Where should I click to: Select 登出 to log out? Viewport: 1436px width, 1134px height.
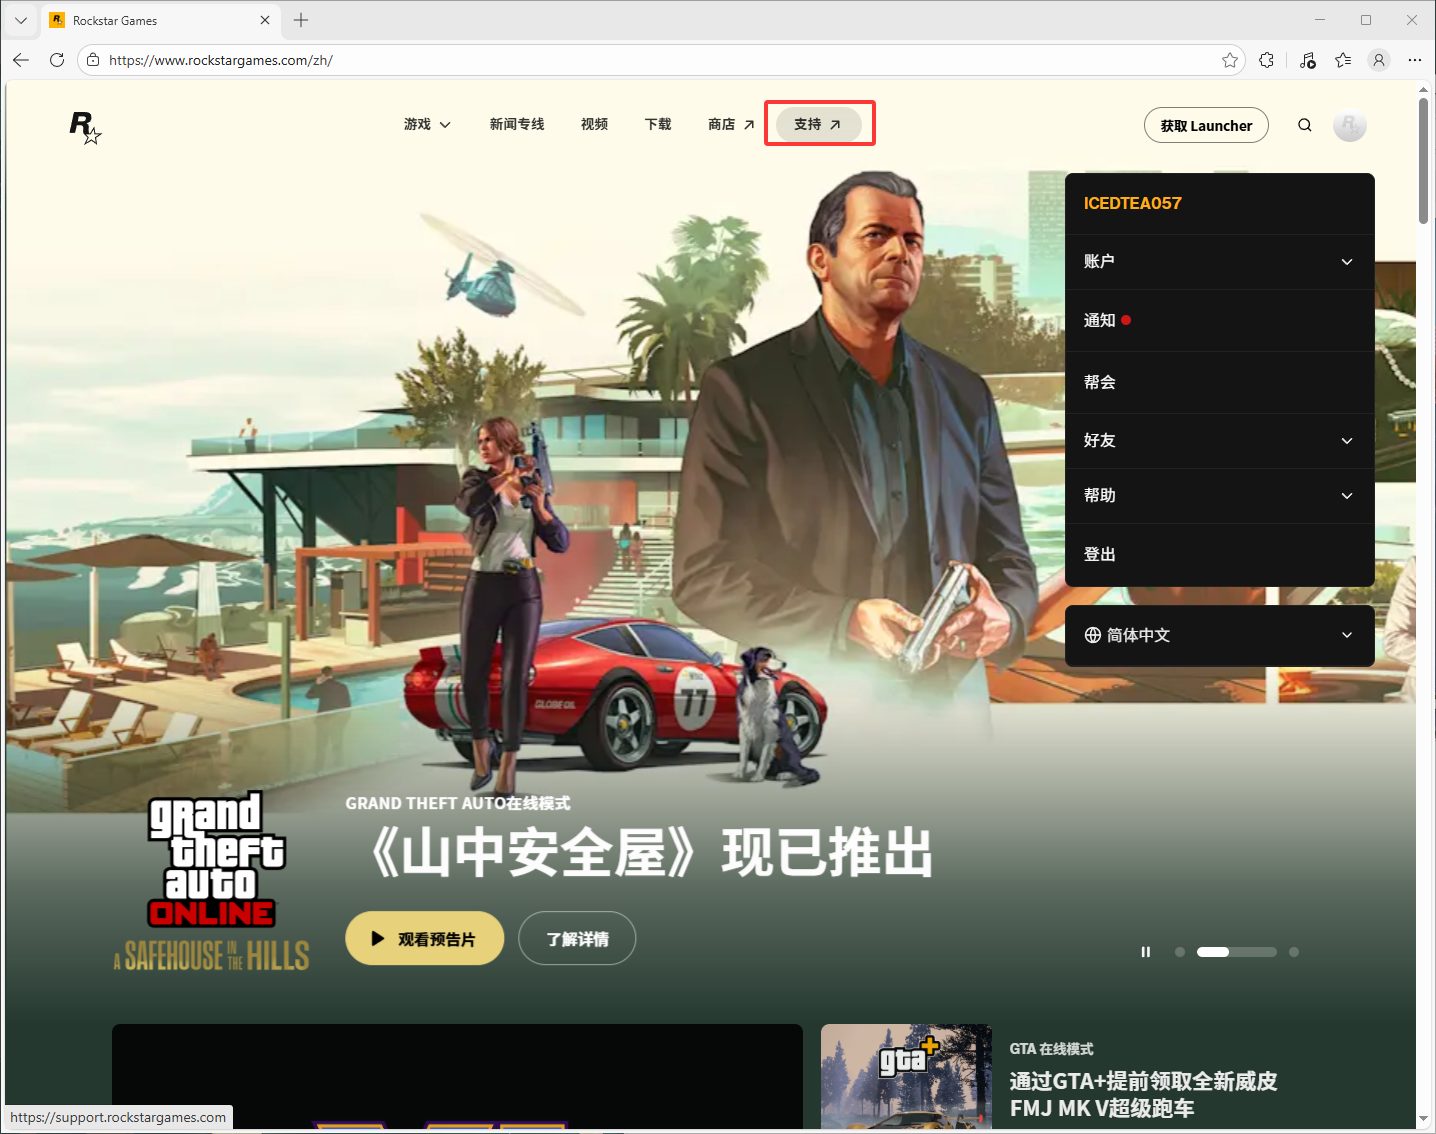tap(1100, 554)
